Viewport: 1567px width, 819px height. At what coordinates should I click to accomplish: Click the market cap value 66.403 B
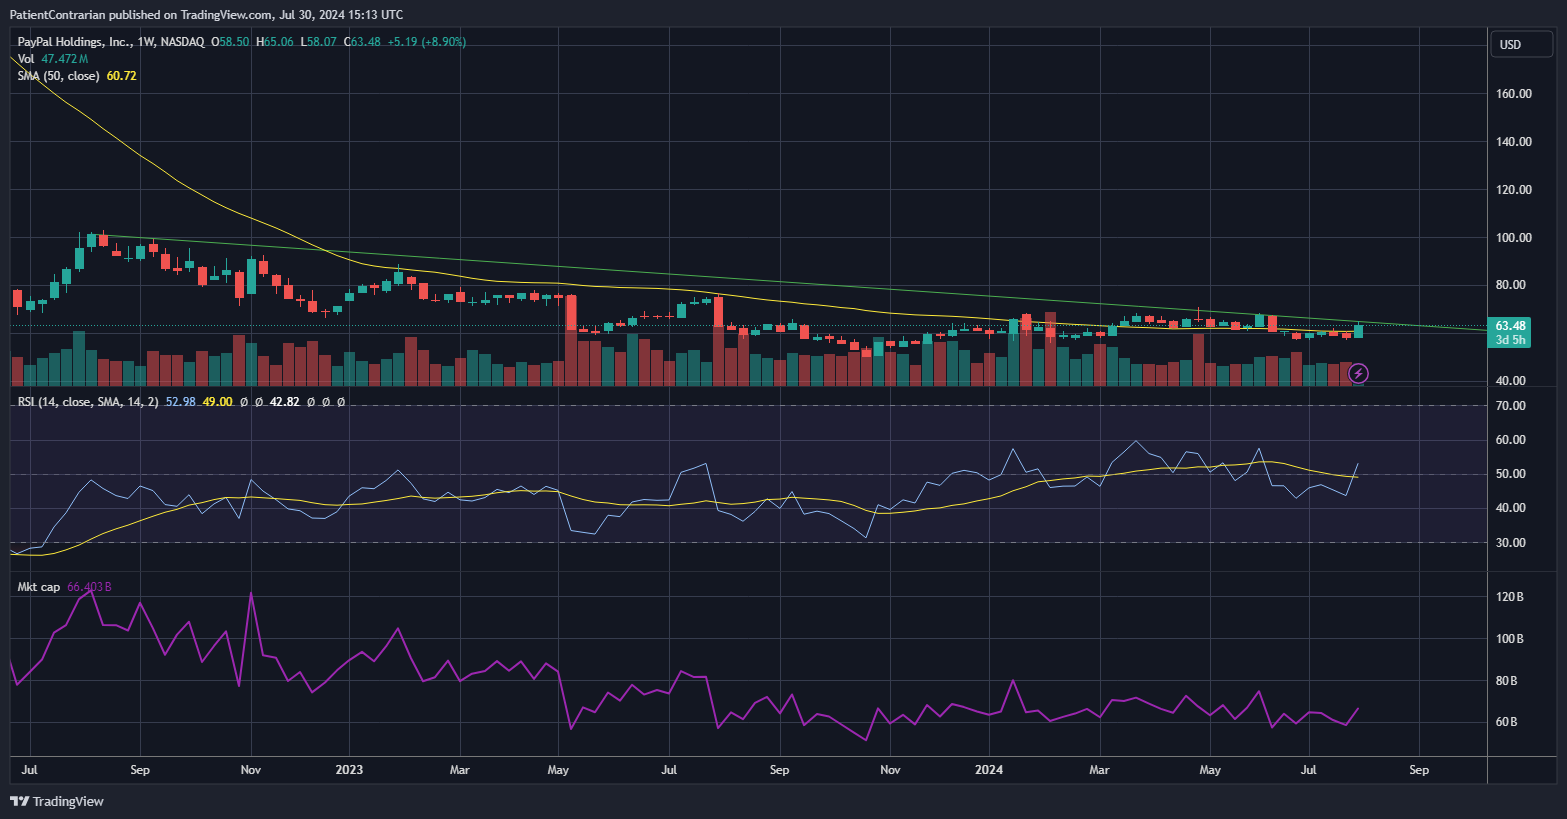(x=89, y=587)
